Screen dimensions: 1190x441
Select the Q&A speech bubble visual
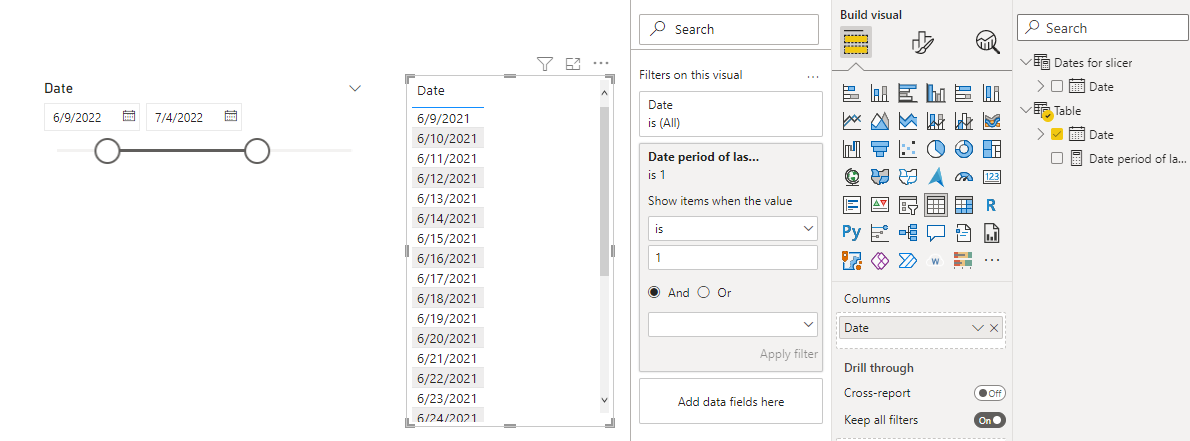pos(936,232)
